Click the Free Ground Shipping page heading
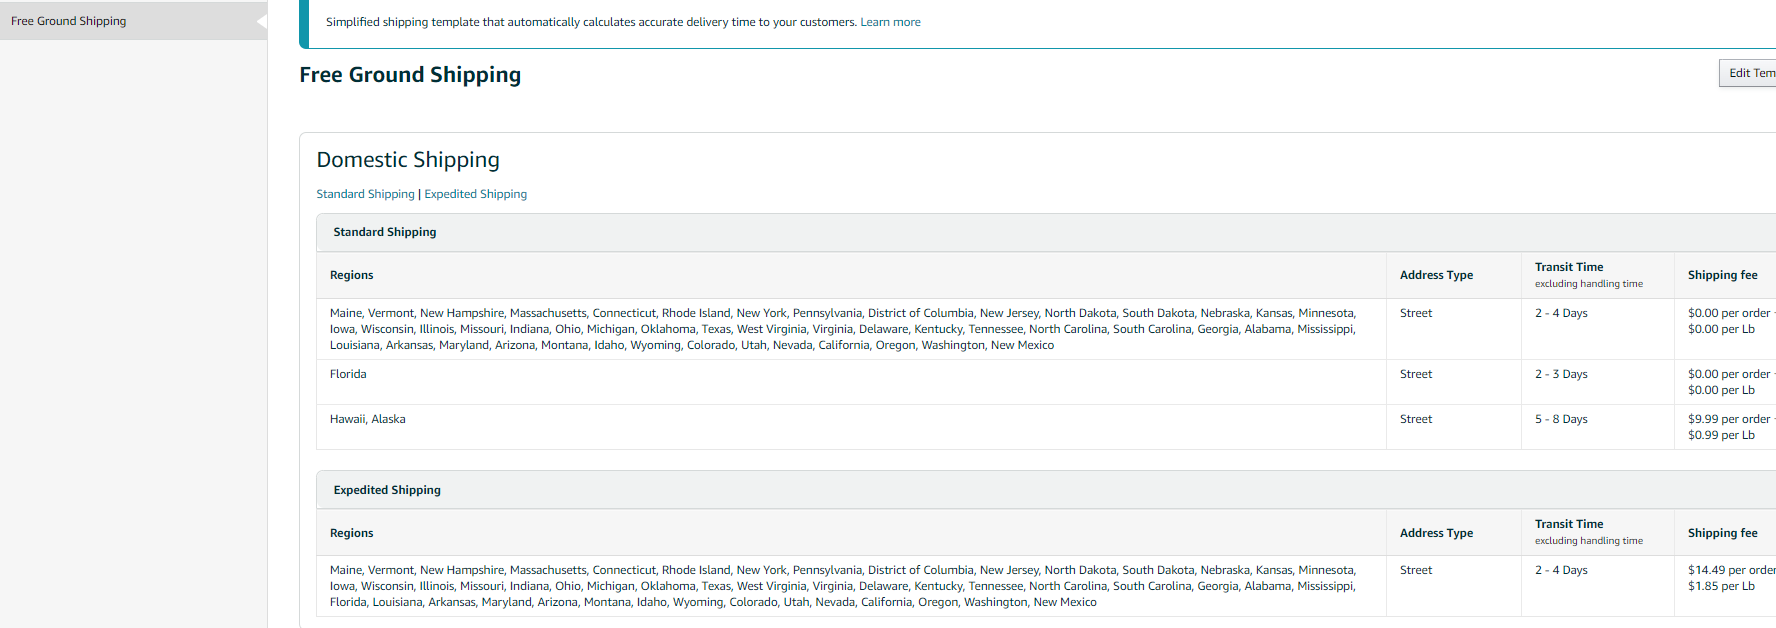 click(x=410, y=75)
